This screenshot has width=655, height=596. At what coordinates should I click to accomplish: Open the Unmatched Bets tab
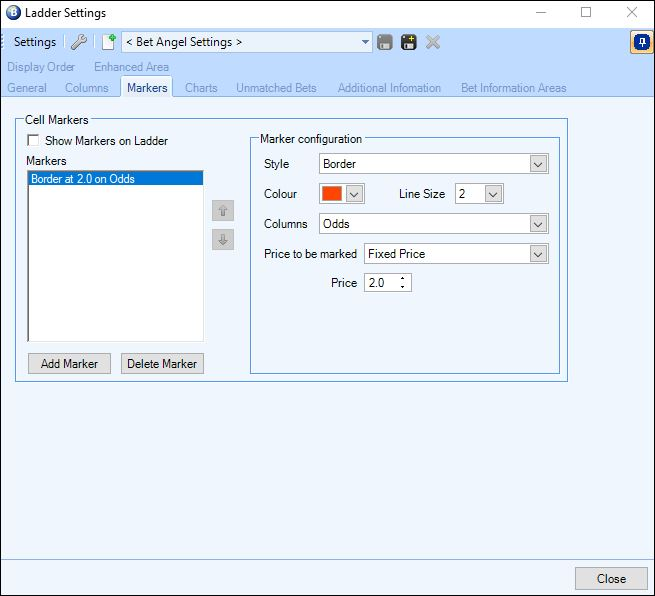276,88
